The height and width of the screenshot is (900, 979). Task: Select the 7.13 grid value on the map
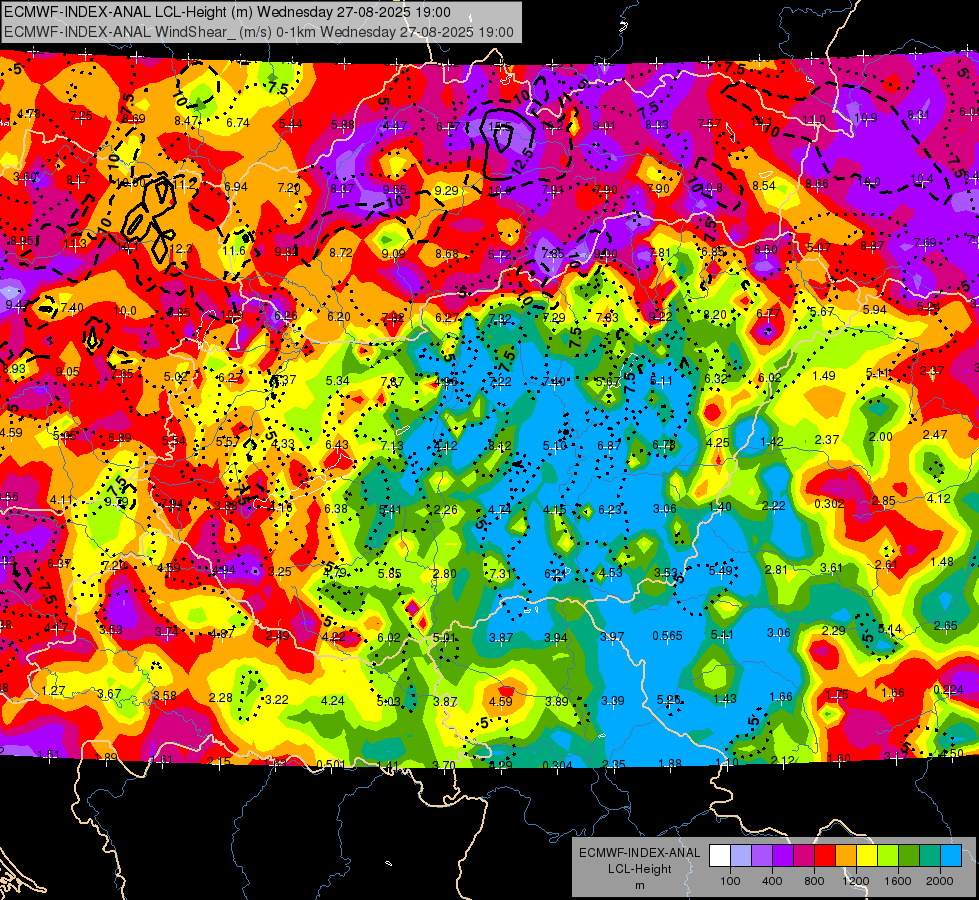coord(392,445)
